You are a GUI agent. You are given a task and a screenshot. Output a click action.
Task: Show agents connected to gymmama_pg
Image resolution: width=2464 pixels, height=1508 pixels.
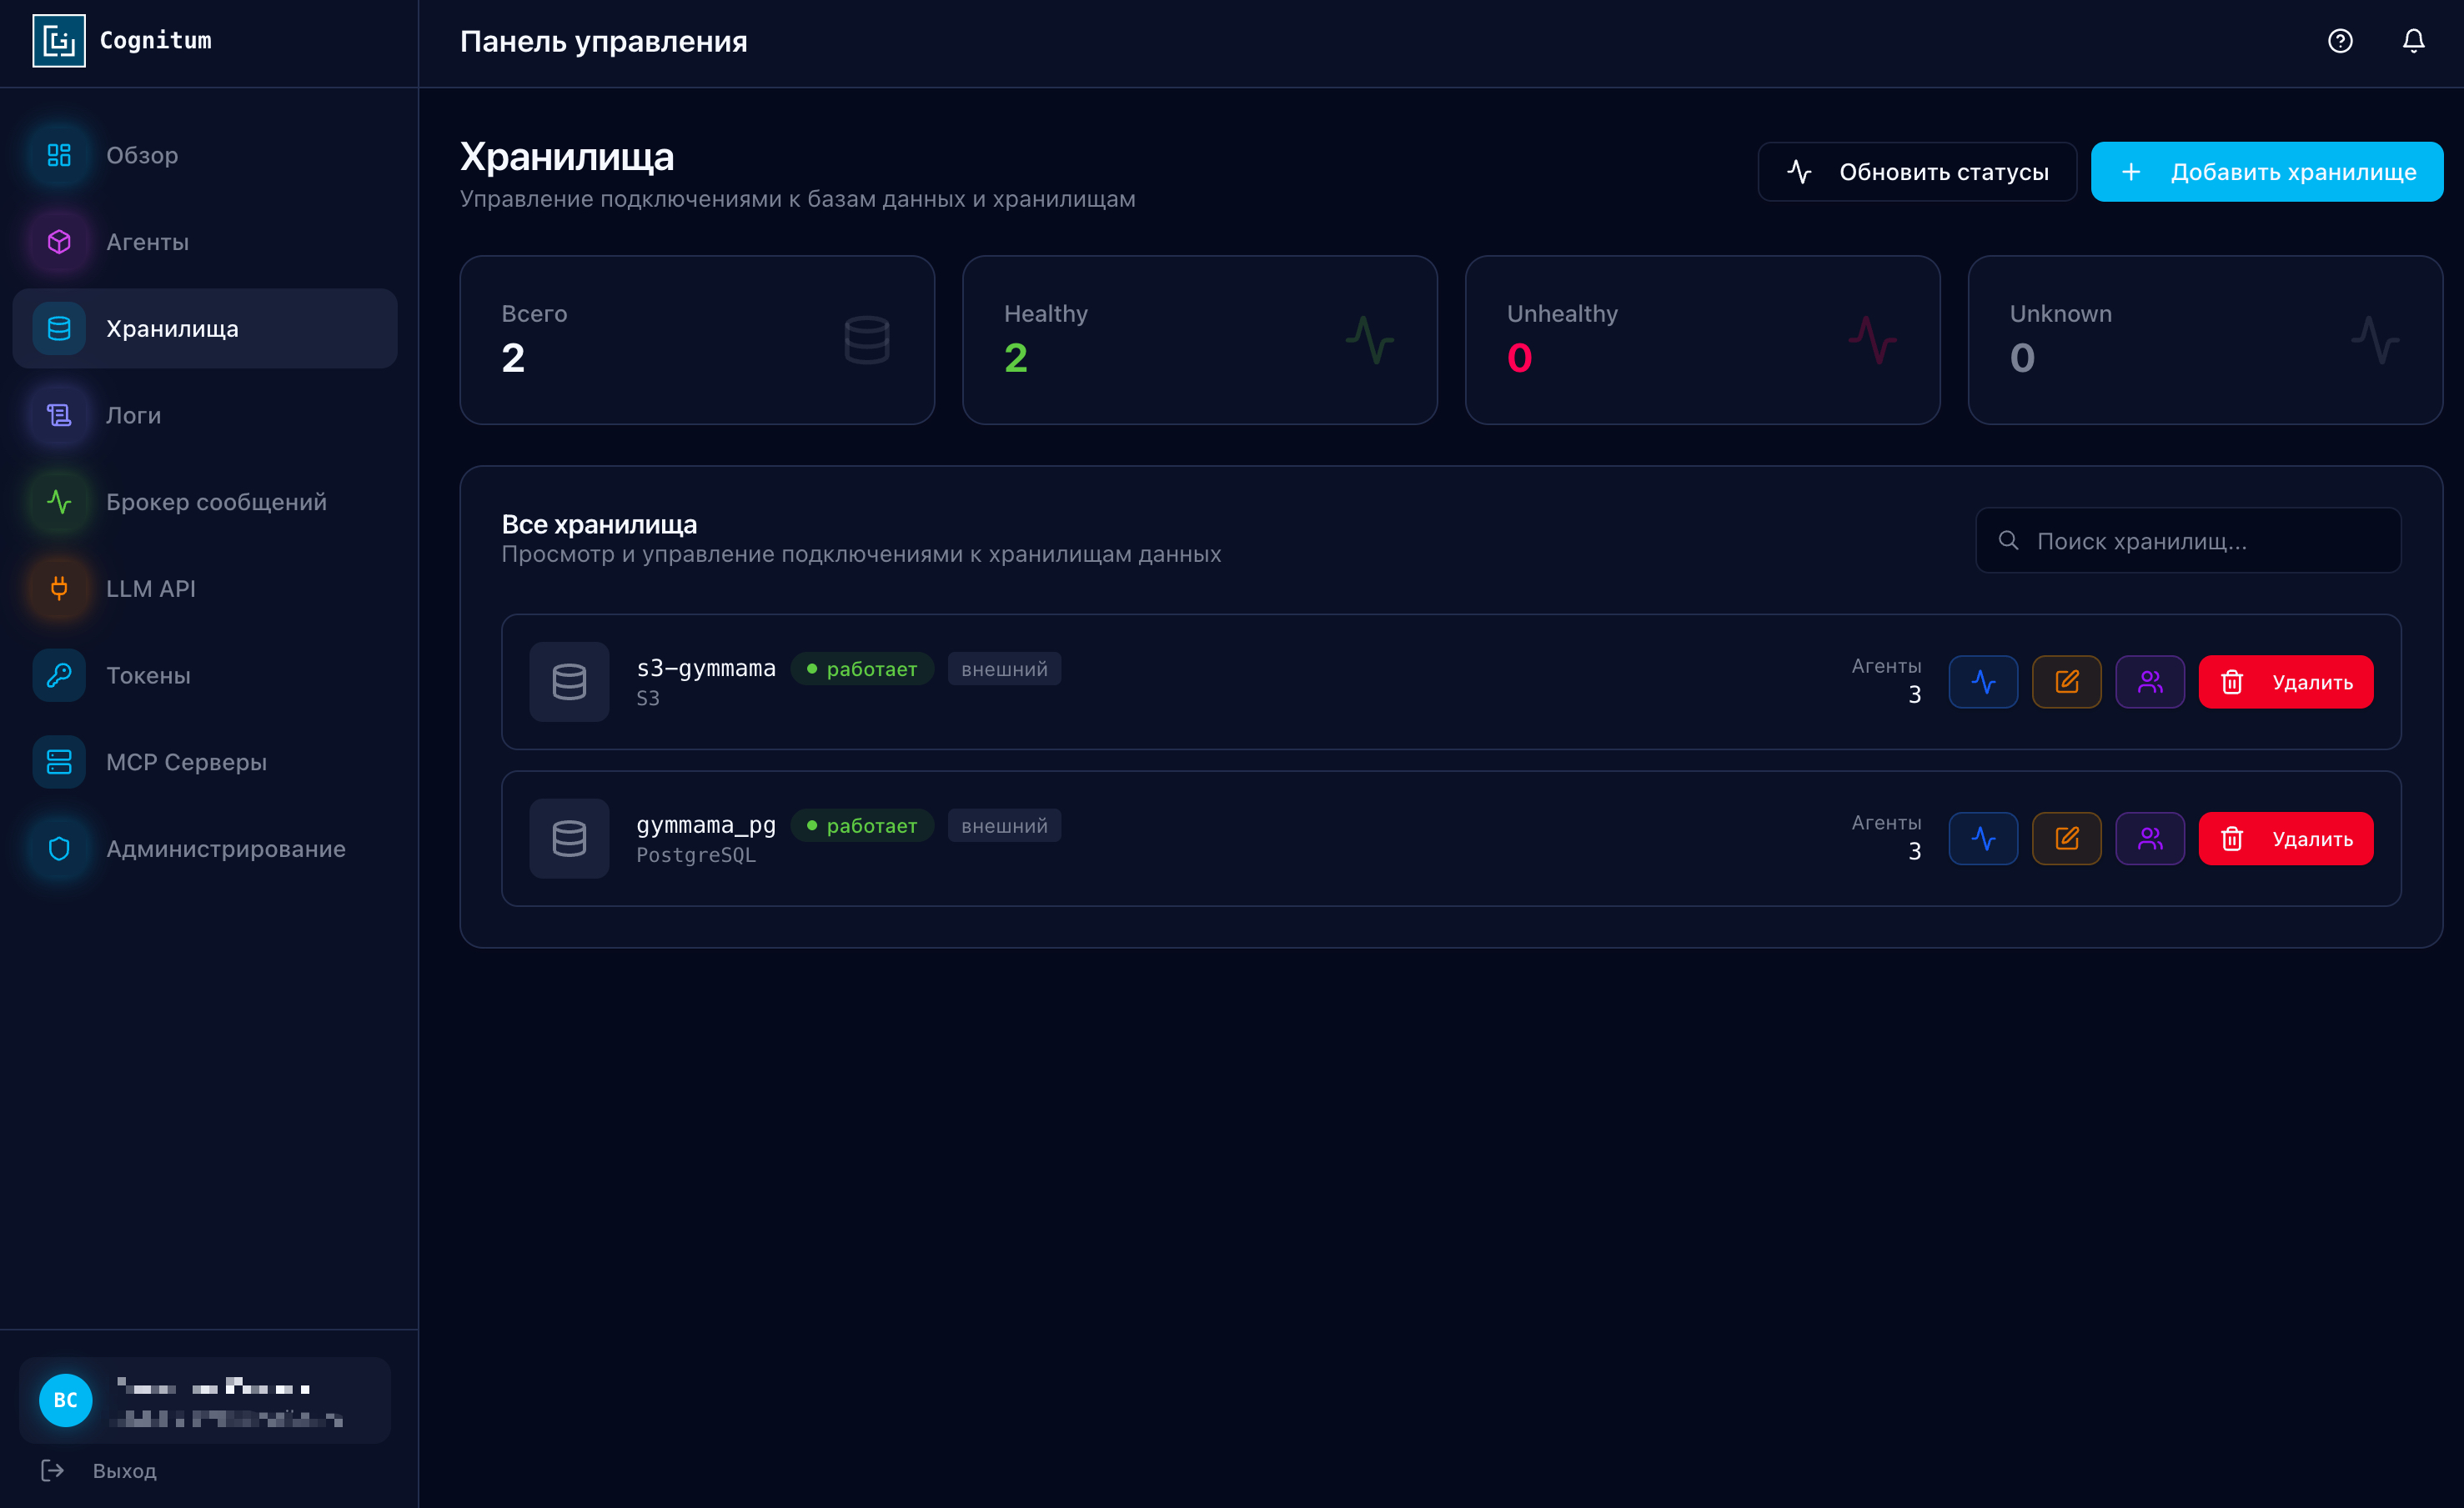(x=2150, y=838)
